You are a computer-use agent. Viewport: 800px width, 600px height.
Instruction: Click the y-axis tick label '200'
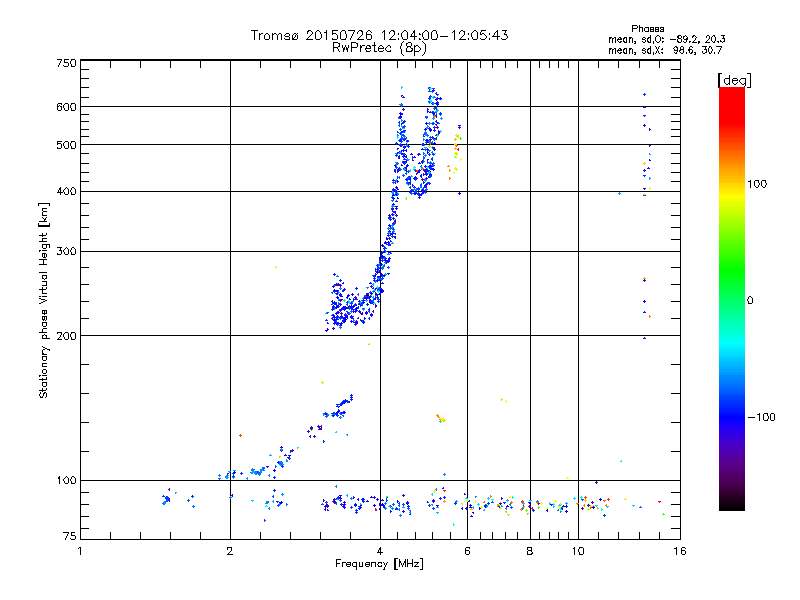(66, 336)
